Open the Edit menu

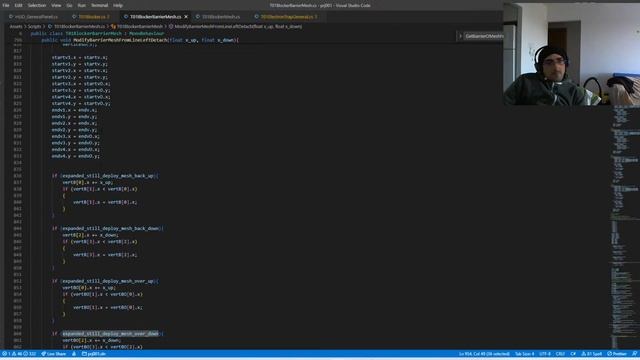pyautogui.click(x=18, y=5)
